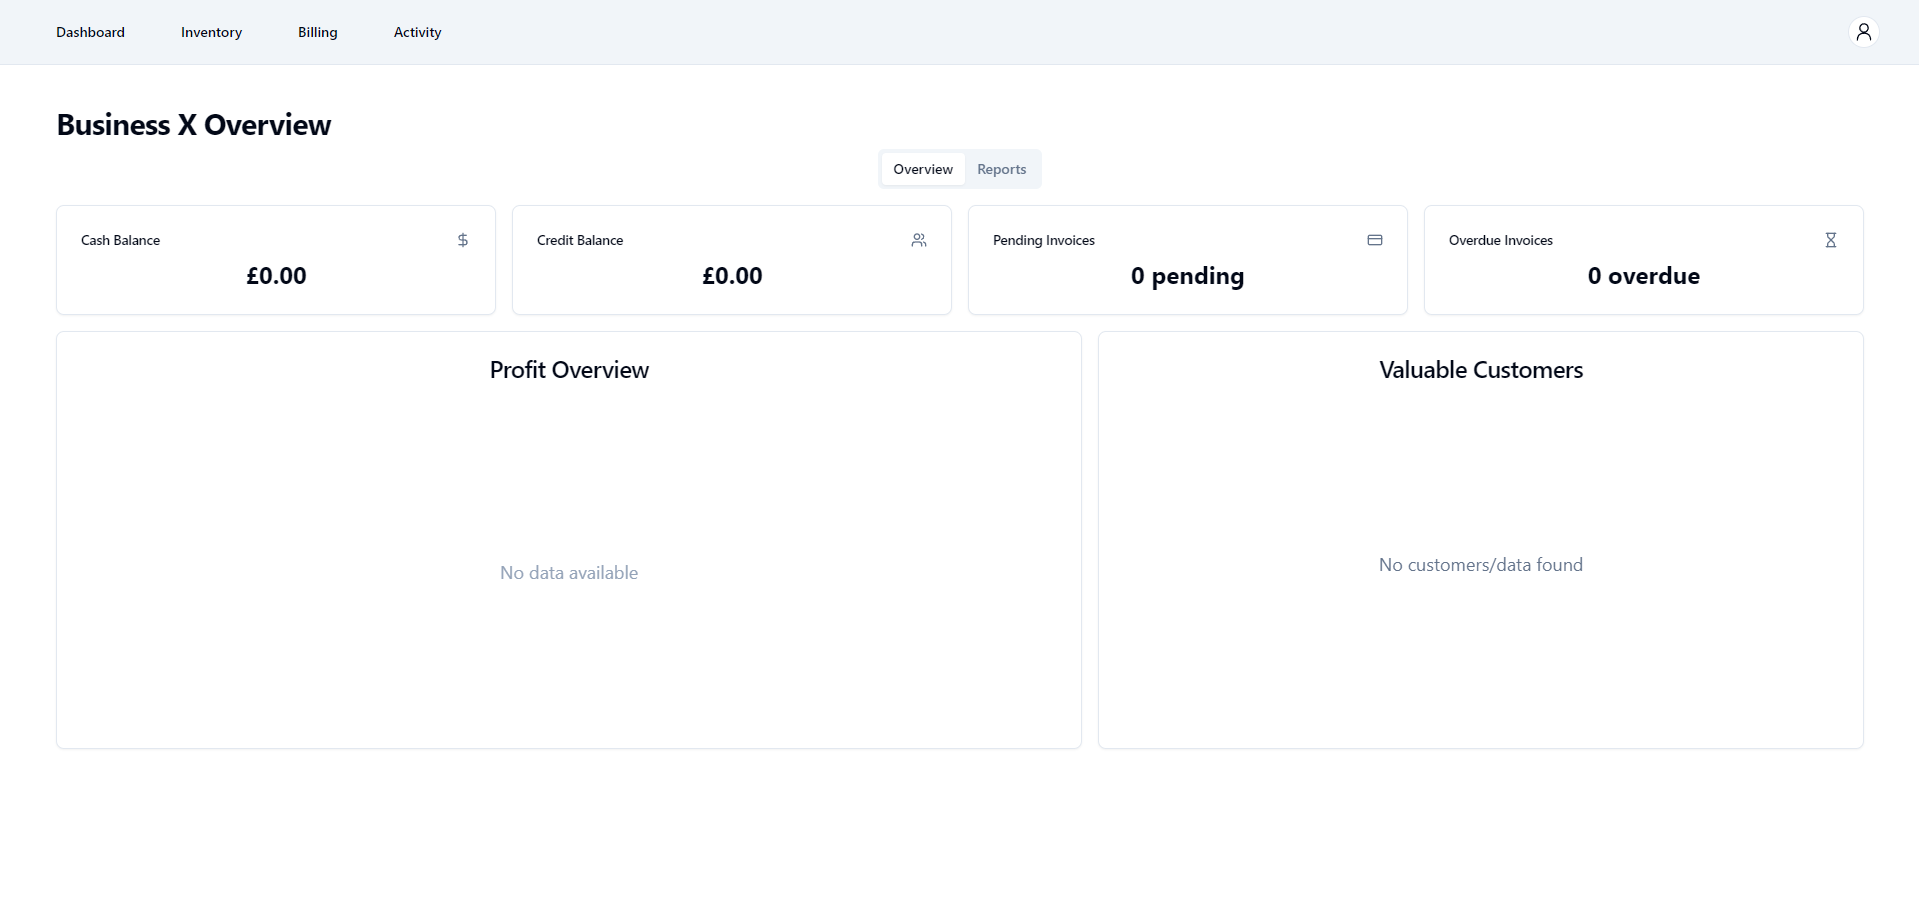Switch to the Reports tab
This screenshot has width=1919, height=910.
pos(1001,169)
